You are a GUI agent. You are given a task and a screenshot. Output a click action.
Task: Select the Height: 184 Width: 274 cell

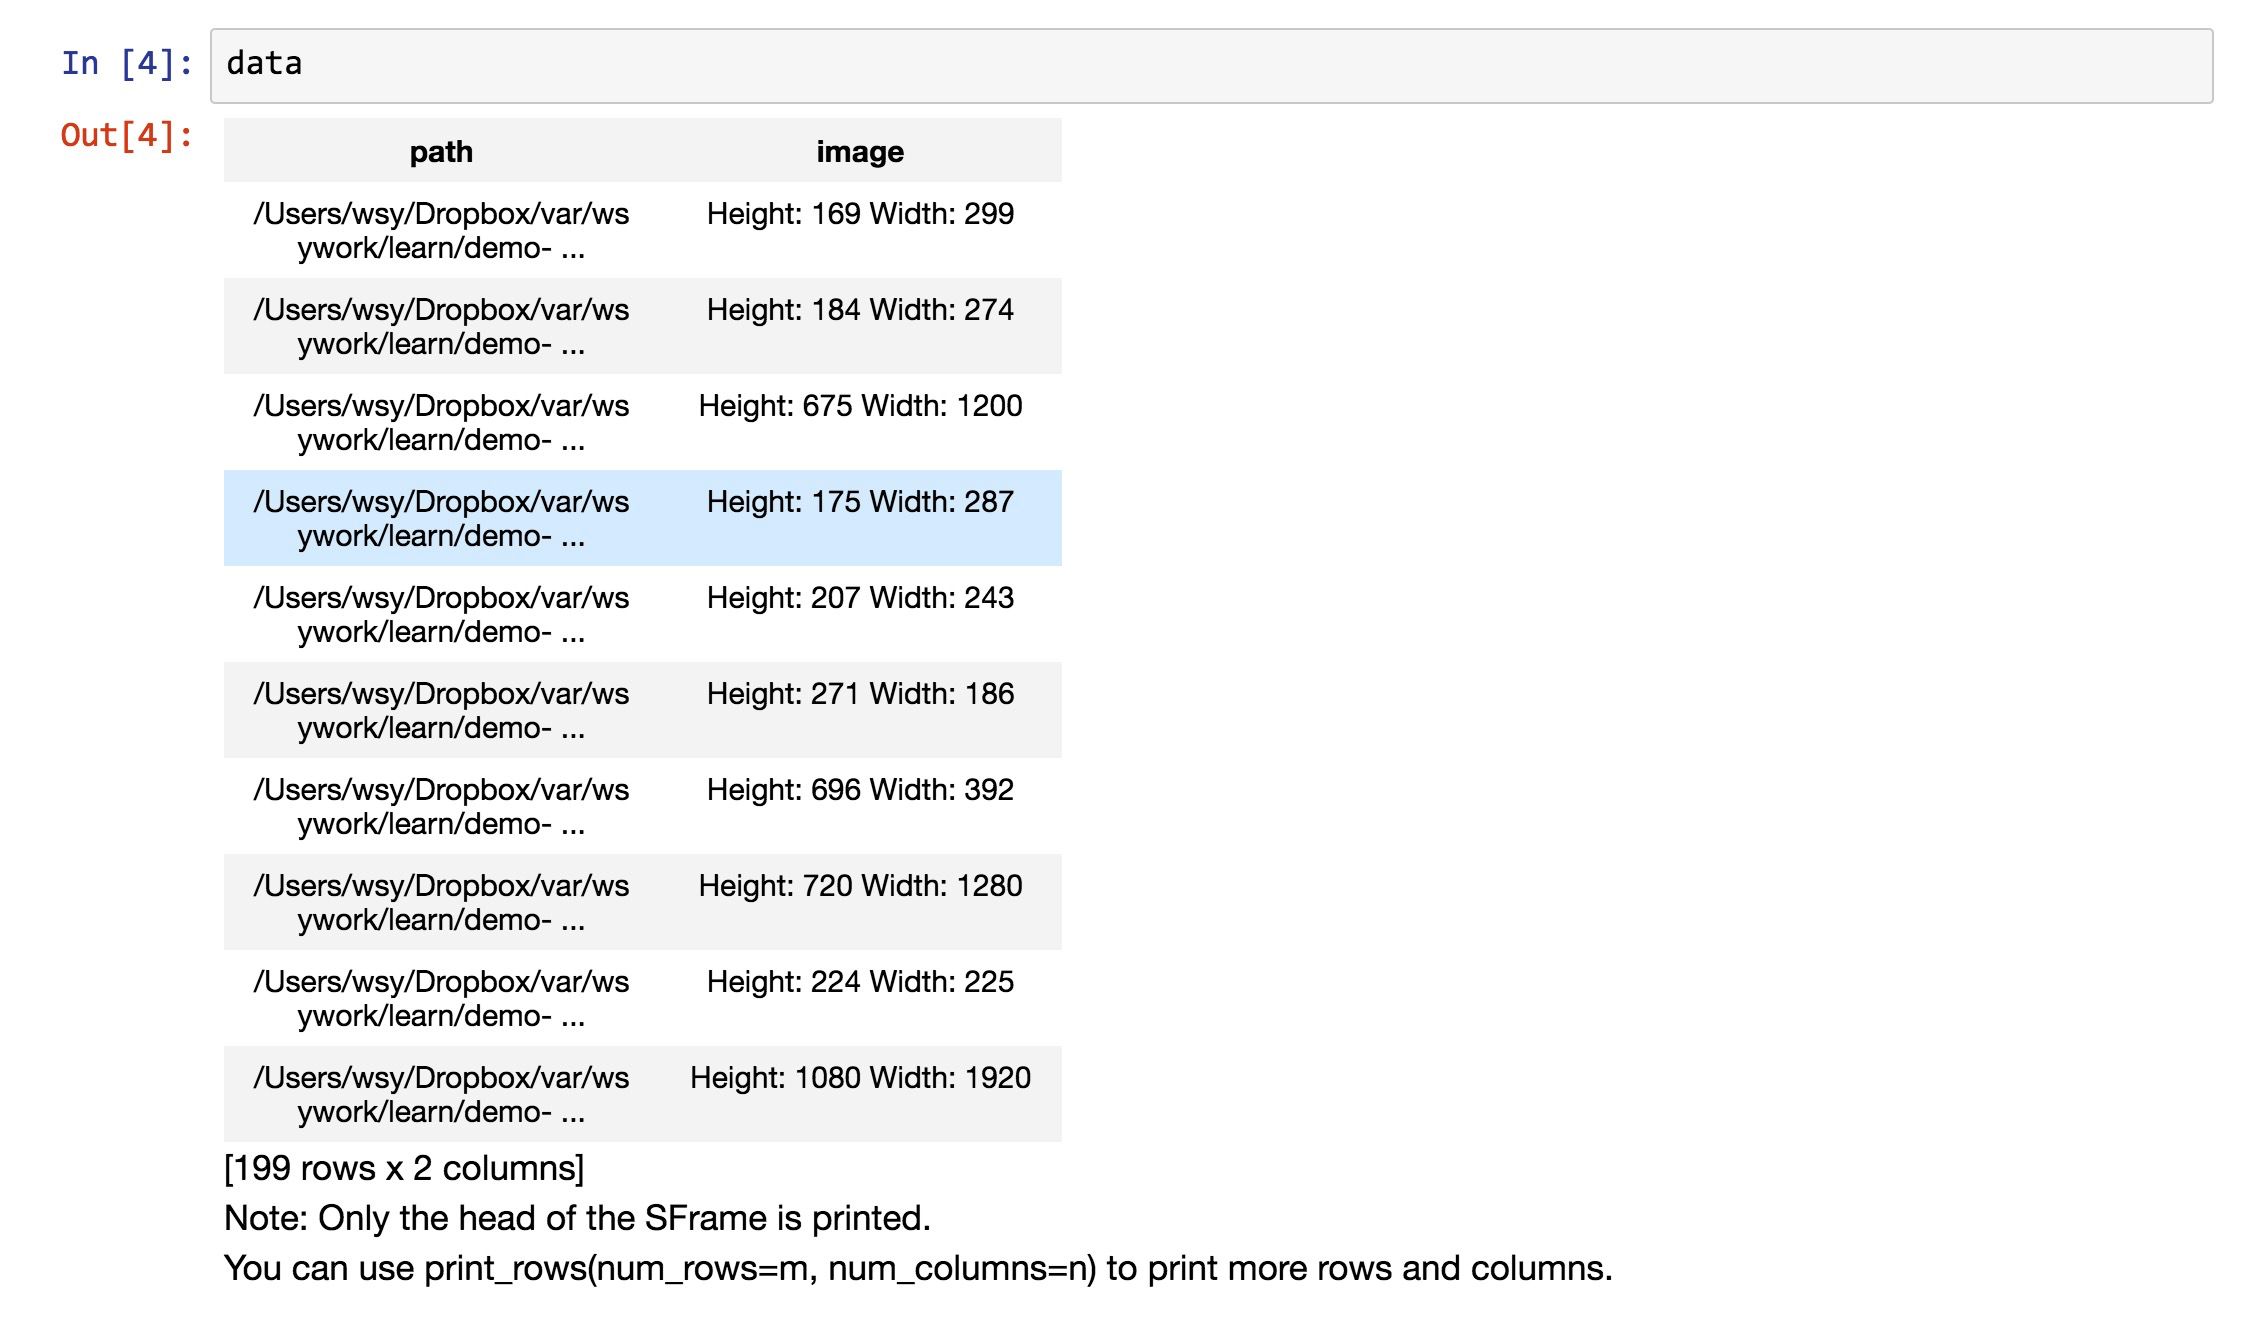point(859,310)
